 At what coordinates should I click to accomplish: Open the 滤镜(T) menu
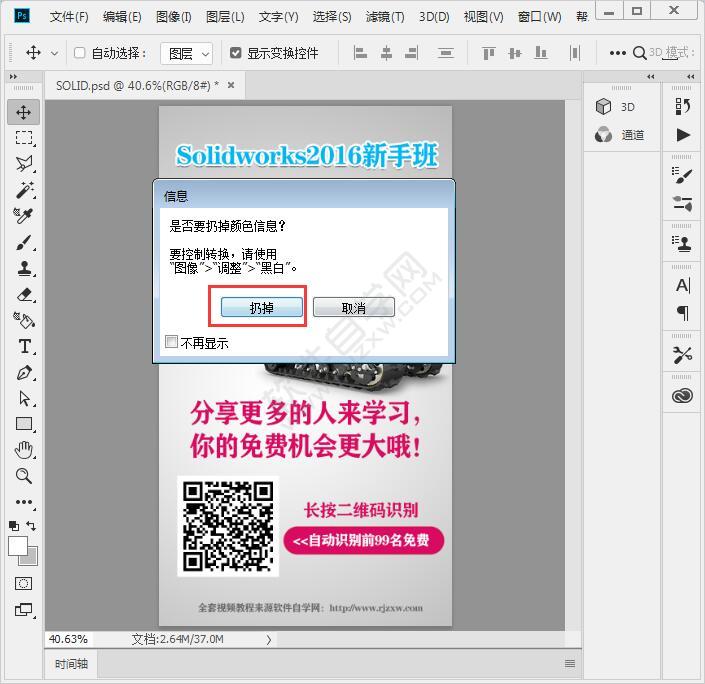pyautogui.click(x=385, y=17)
